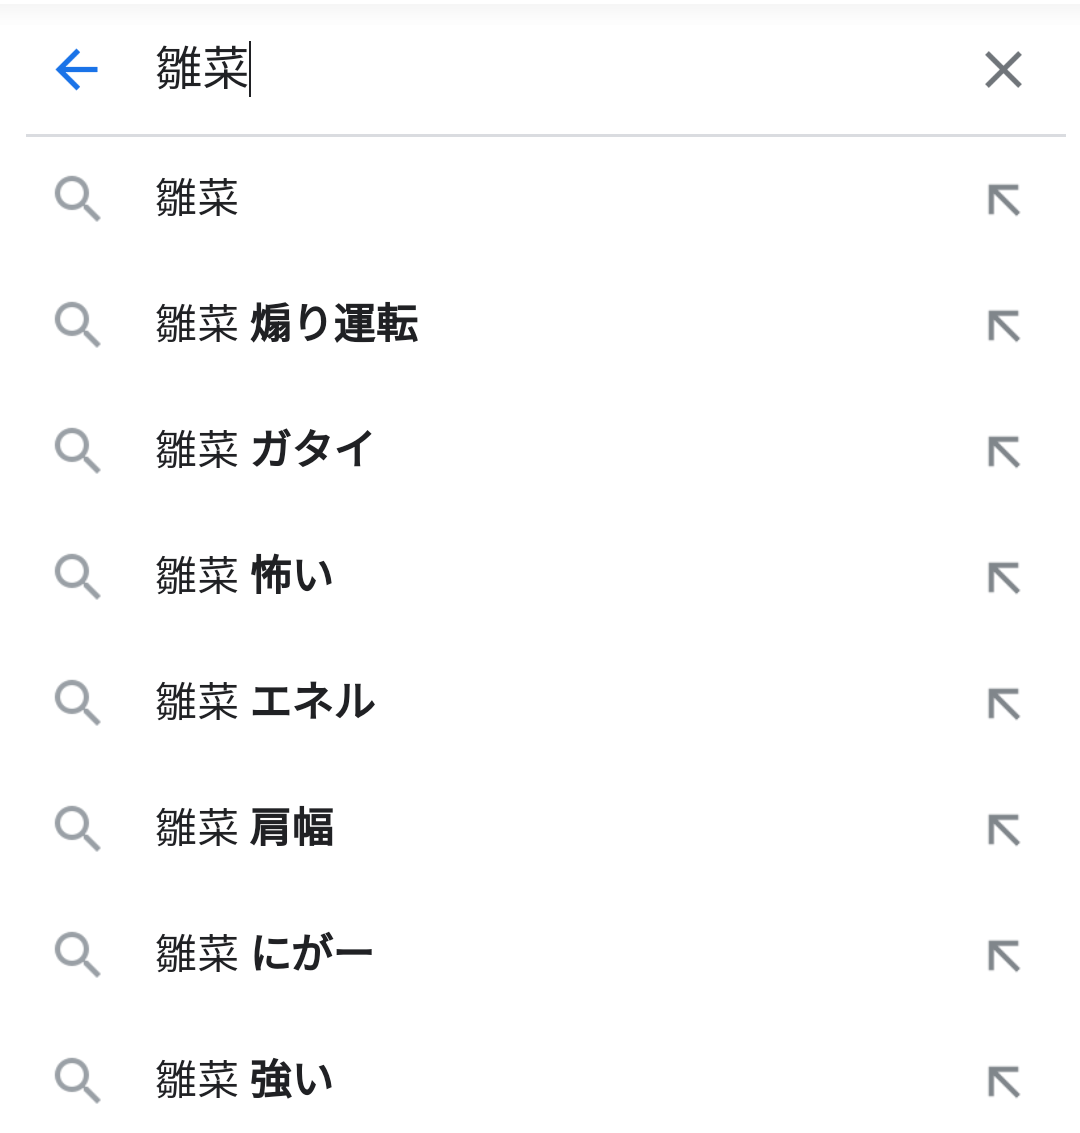Insert 雛菜 強い via its arrow icon
The image size is (1080, 1133).
coord(1003,1082)
